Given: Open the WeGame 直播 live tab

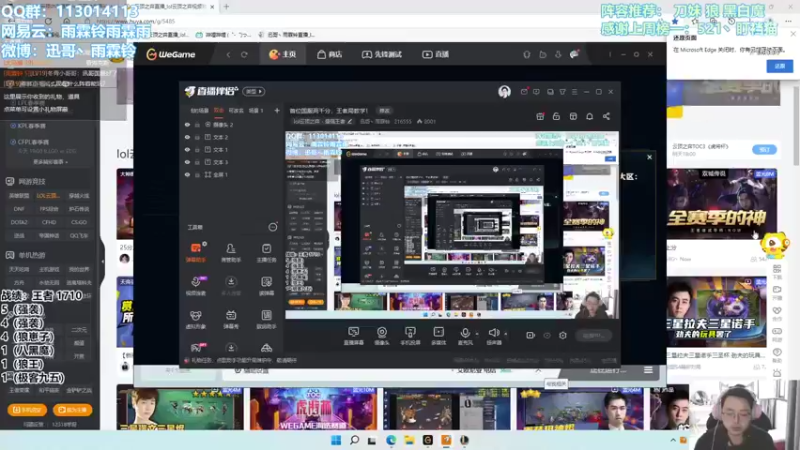Looking at the screenshot, I should (435, 54).
